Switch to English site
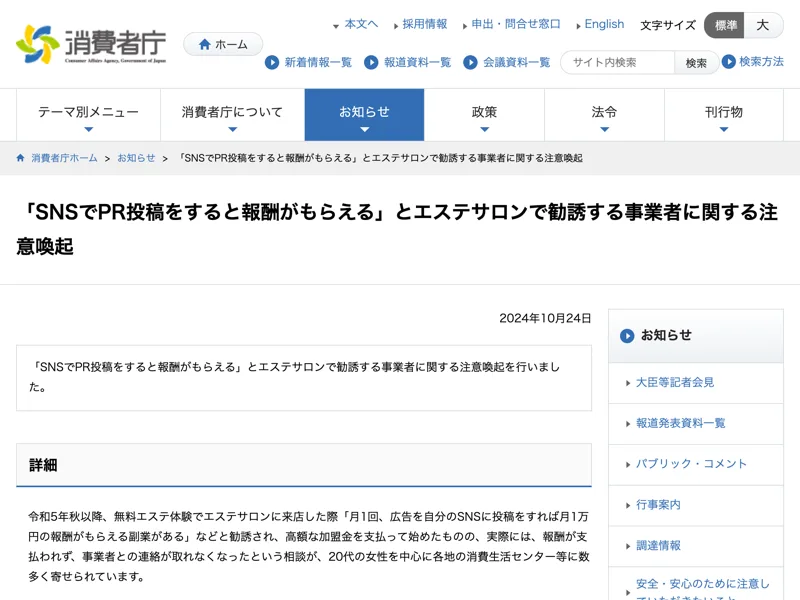Viewport: 800px width, 600px height. [604, 24]
